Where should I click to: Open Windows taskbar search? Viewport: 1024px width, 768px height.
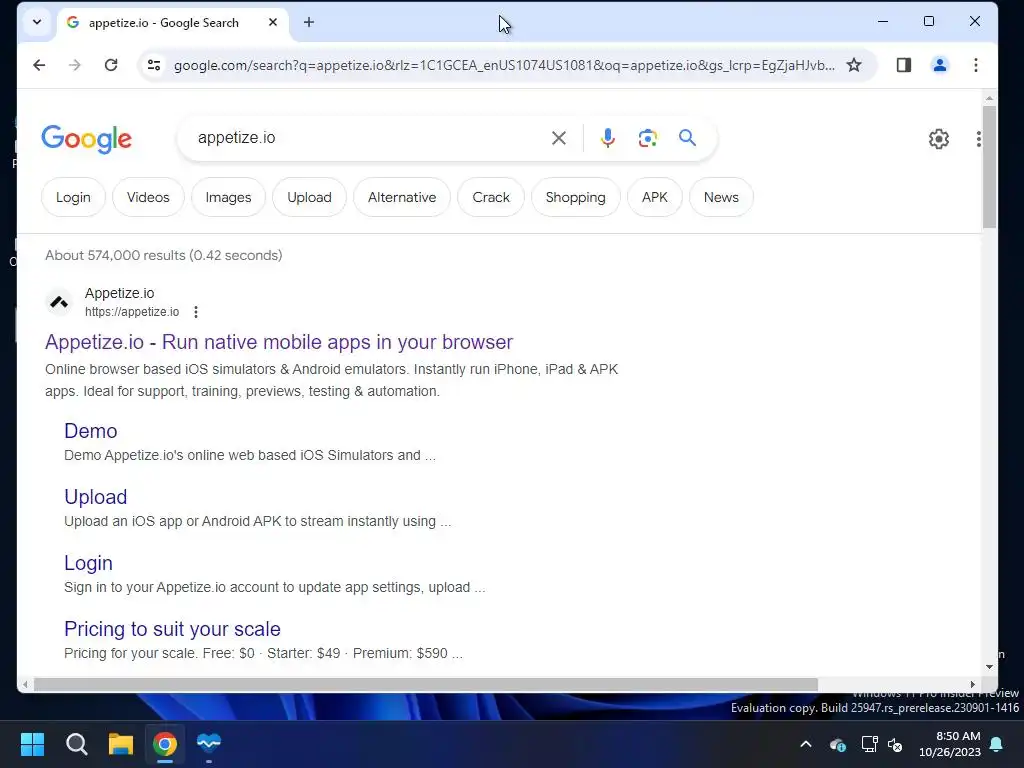pyautogui.click(x=76, y=744)
